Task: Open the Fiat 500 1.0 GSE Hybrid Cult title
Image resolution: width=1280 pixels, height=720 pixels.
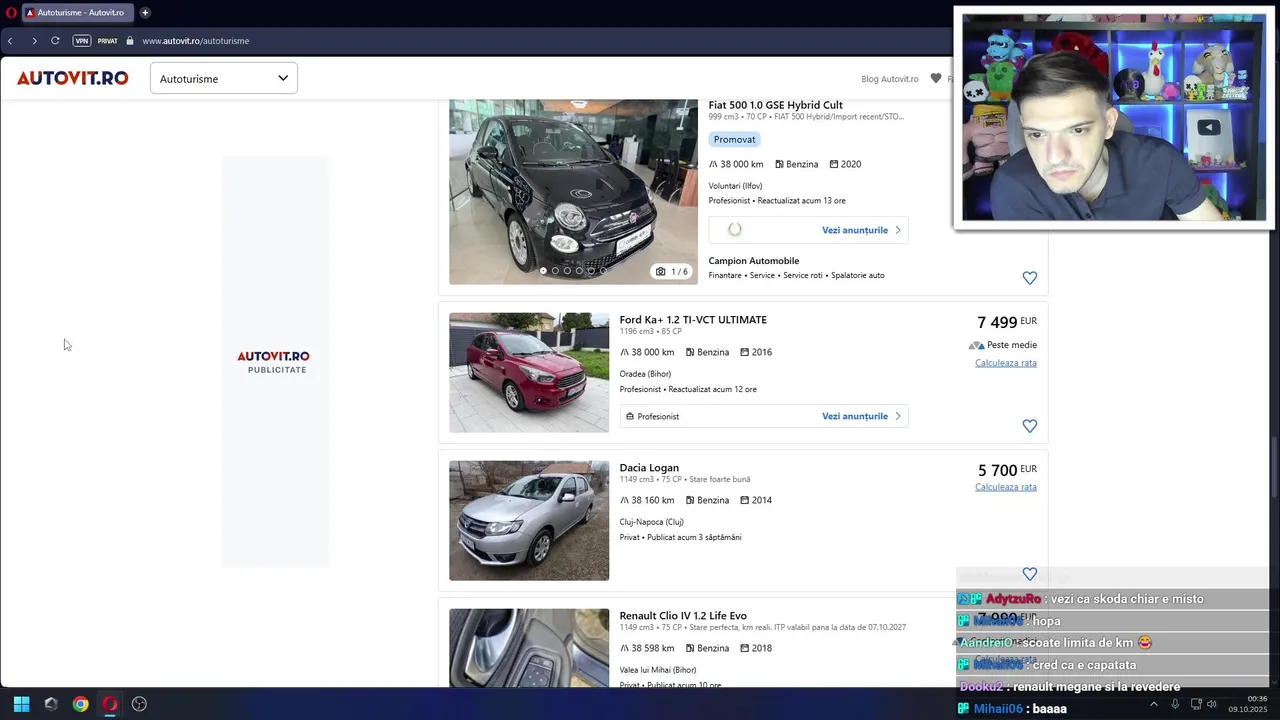Action: 775,105
